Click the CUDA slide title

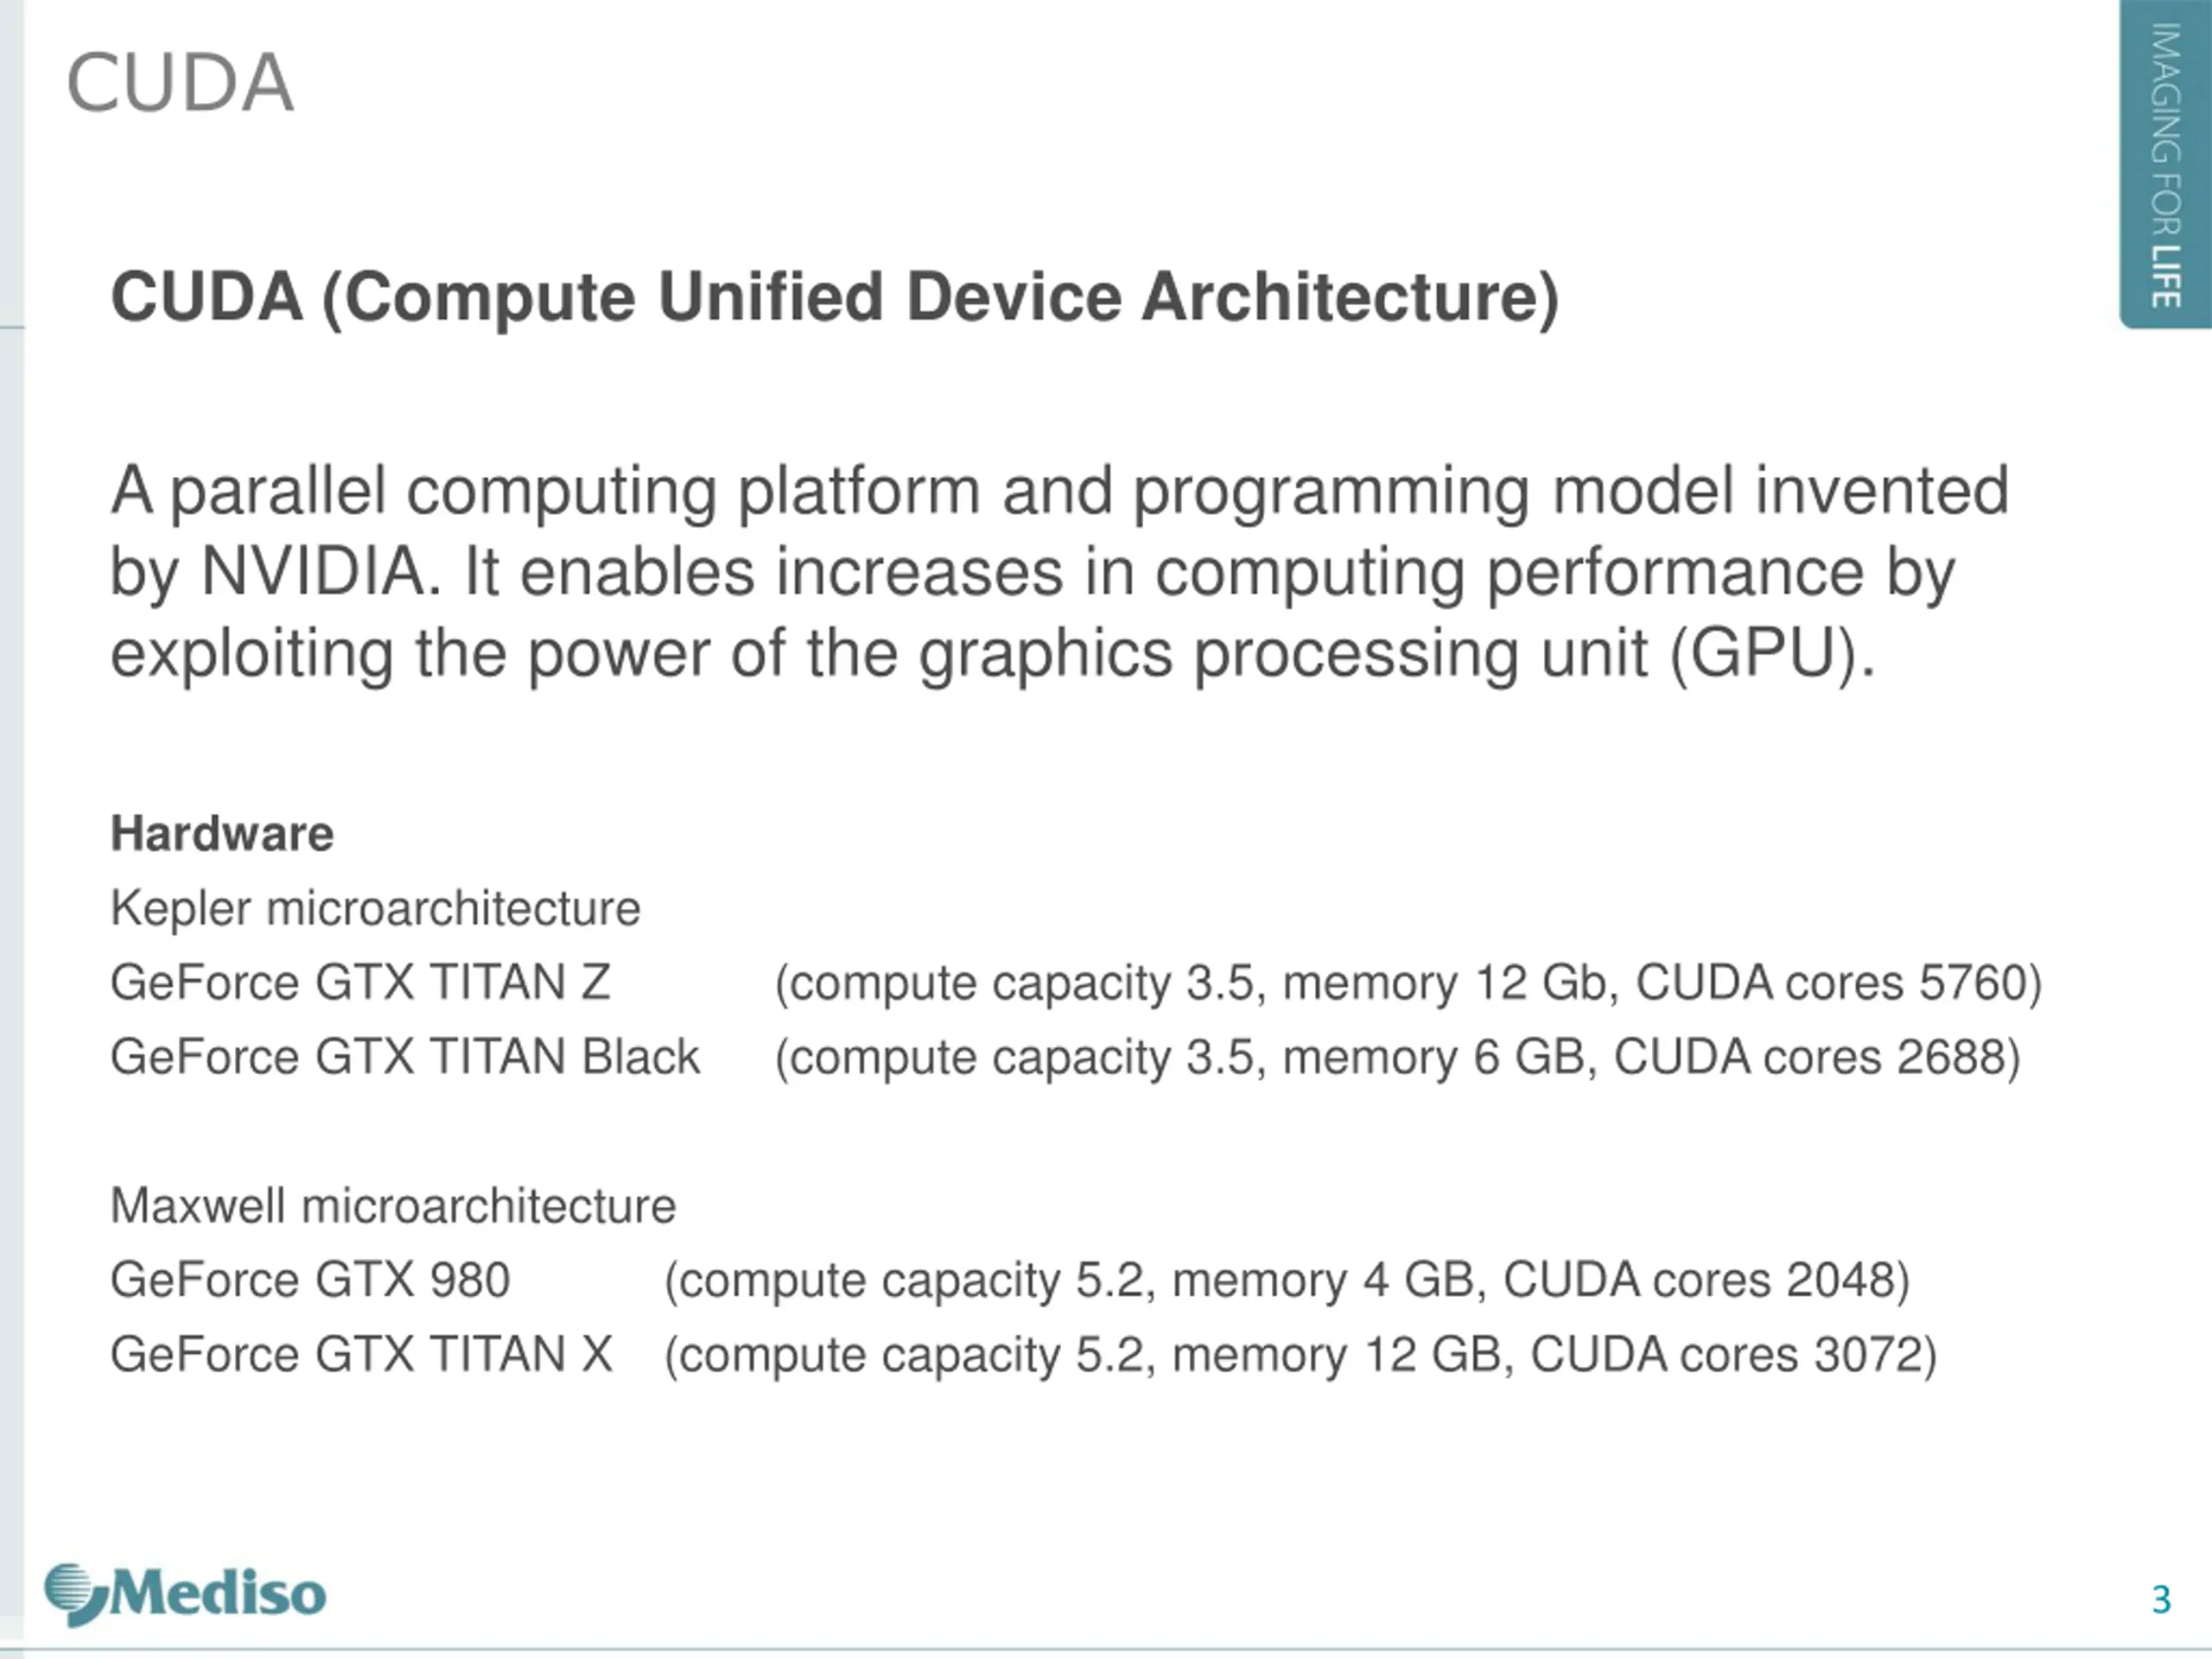[x=180, y=83]
